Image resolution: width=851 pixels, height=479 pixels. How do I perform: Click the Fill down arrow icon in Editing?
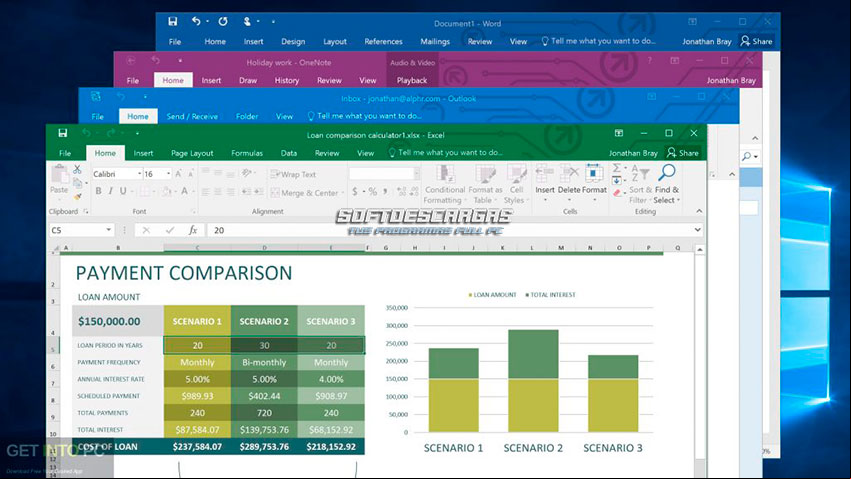tap(617, 181)
